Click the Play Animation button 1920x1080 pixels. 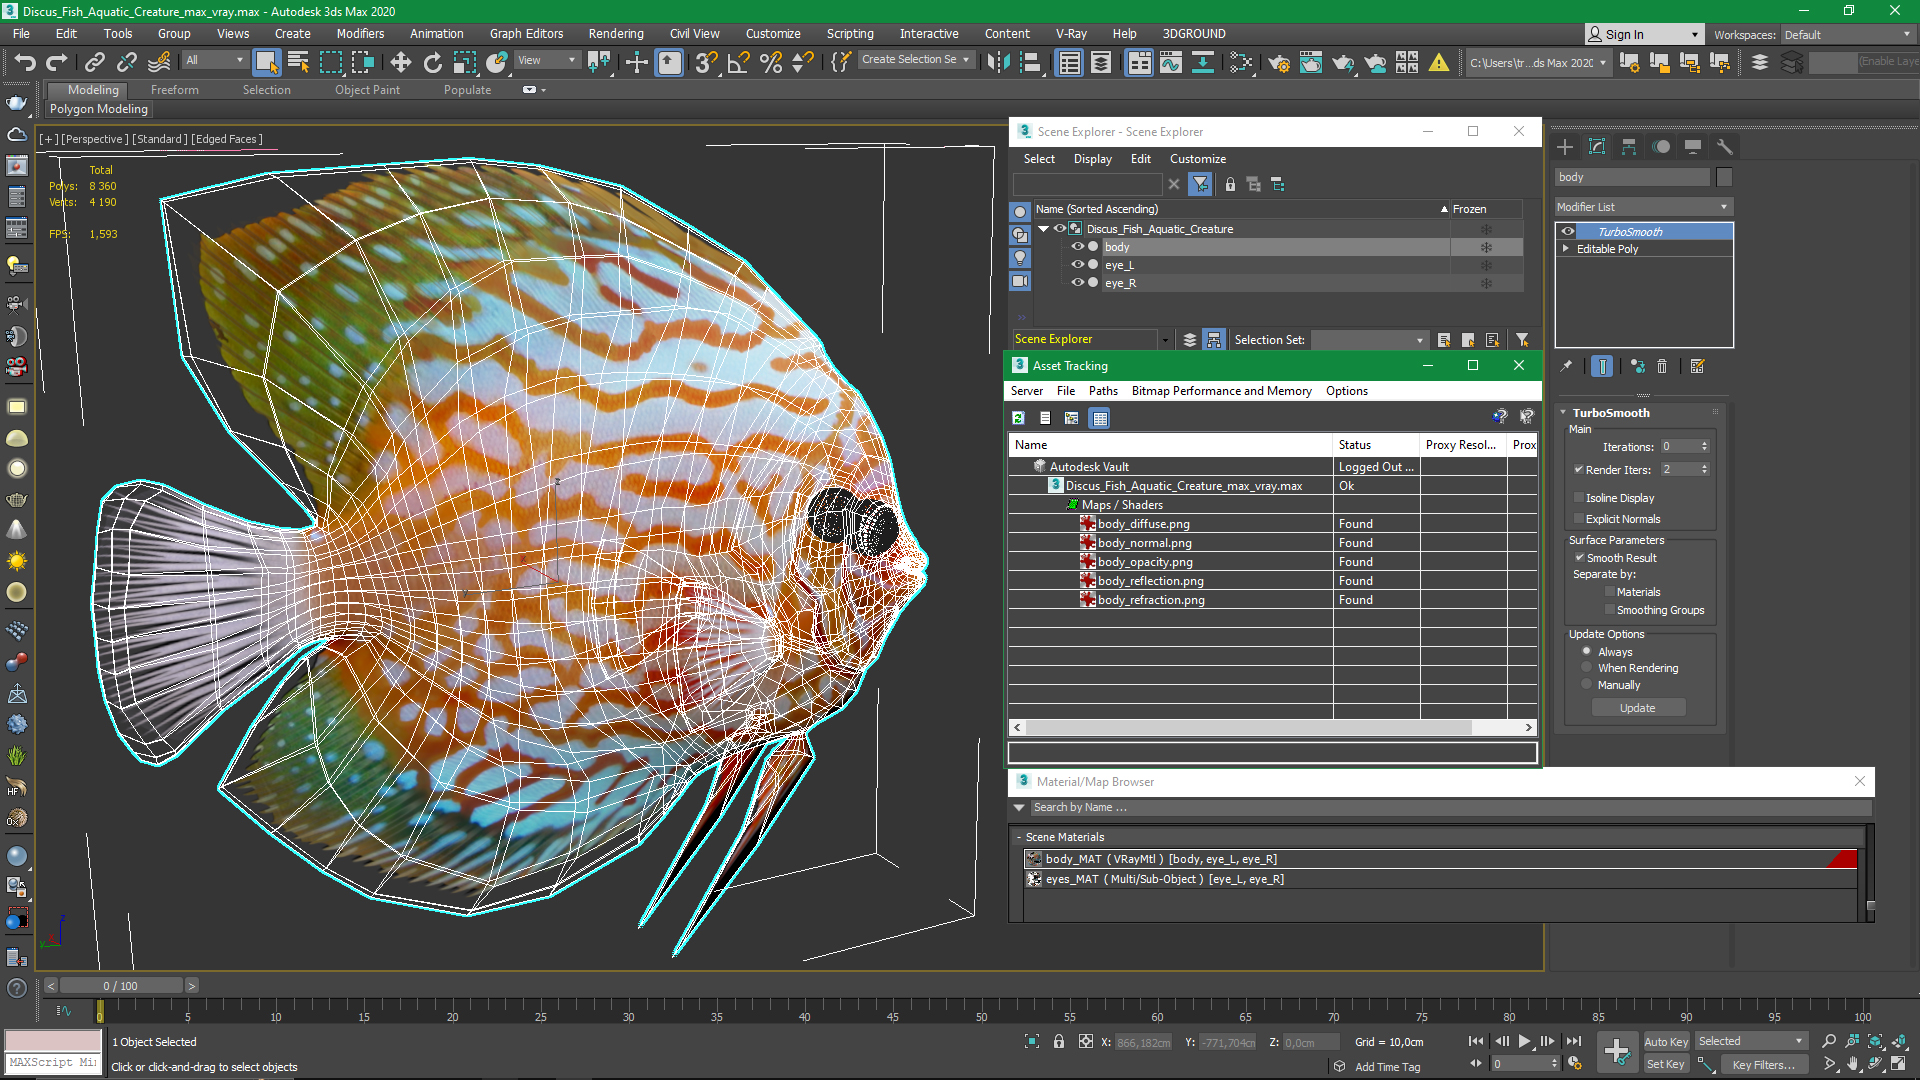[x=1524, y=1041]
